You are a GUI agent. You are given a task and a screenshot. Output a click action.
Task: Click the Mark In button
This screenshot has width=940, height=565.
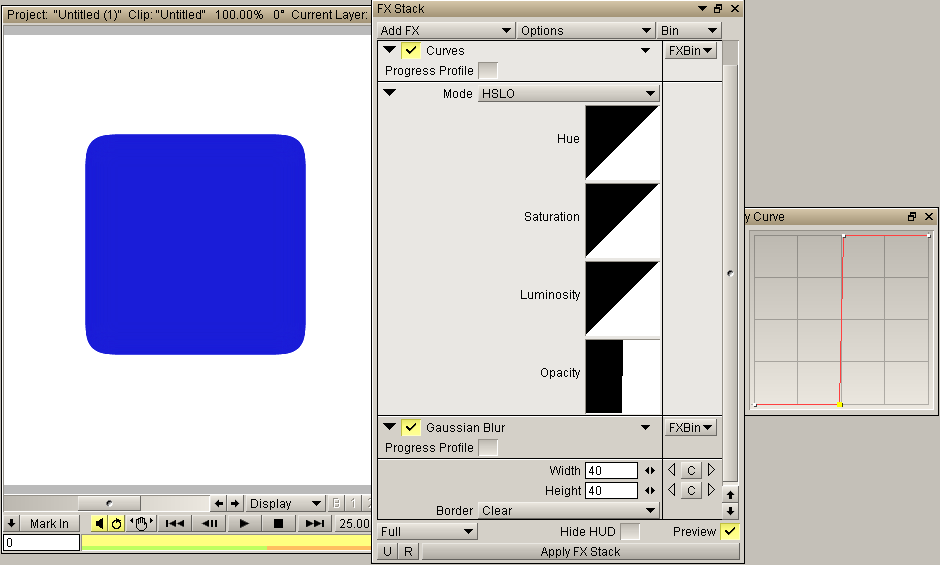pyautogui.click(x=49, y=524)
